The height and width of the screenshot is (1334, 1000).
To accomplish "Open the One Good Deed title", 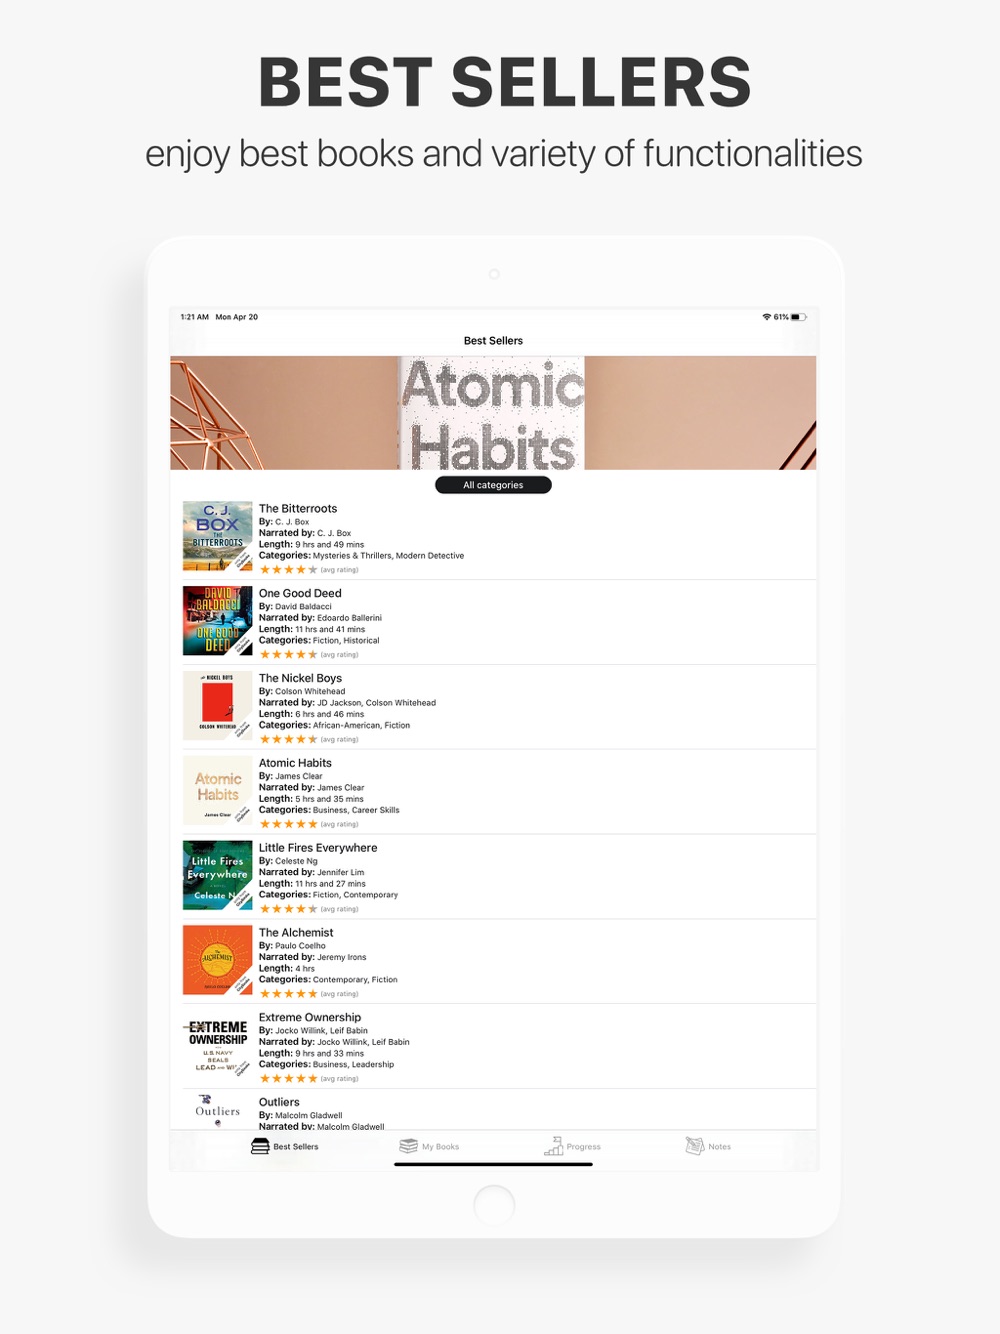I will pyautogui.click(x=300, y=593).
